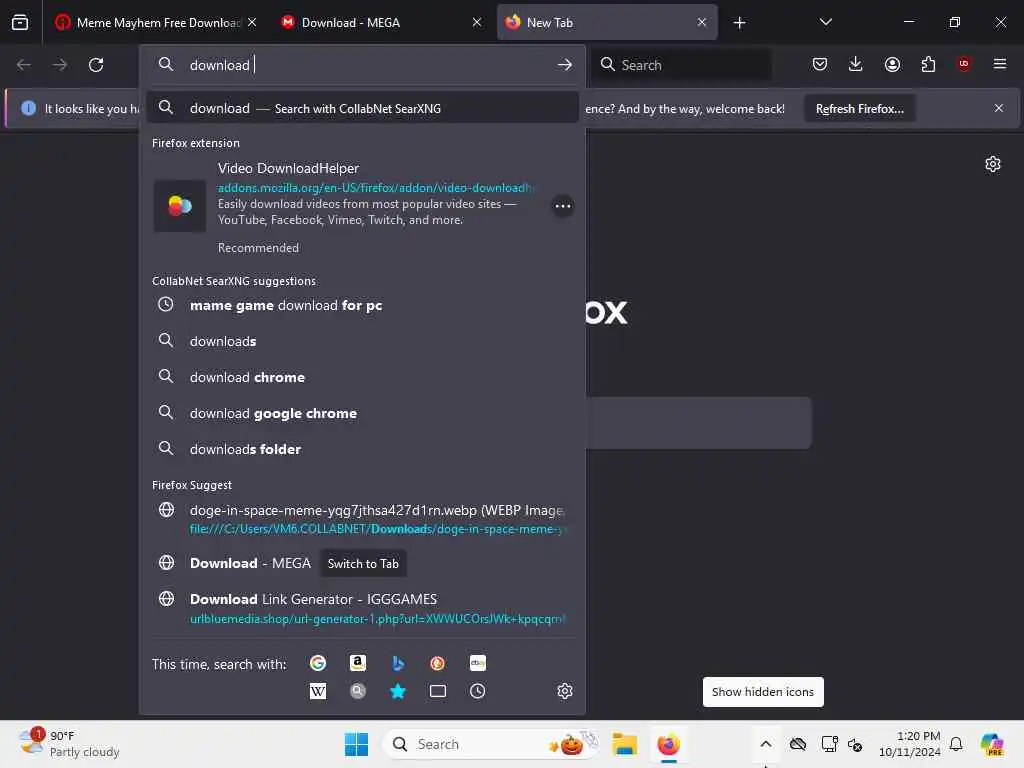This screenshot has height=768, width=1024.
Task: Open the Pocket save icon
Action: (x=820, y=64)
